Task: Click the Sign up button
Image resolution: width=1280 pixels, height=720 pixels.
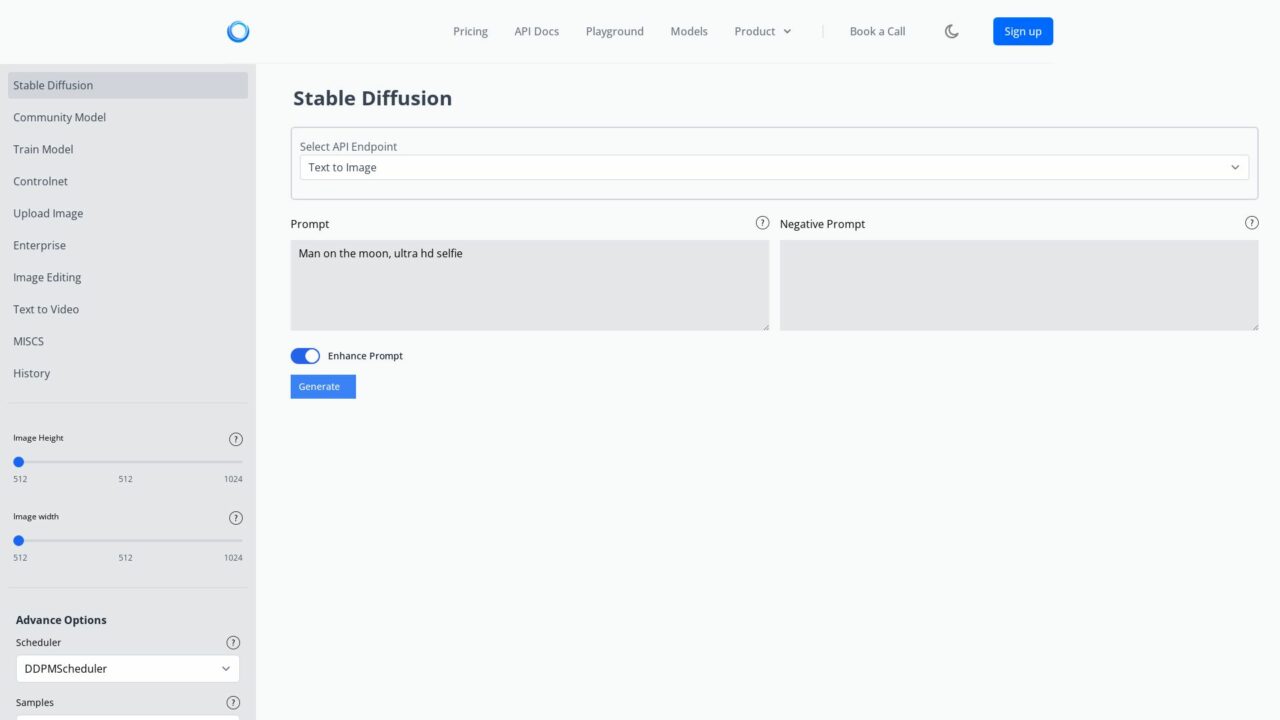Action: 1022,31
